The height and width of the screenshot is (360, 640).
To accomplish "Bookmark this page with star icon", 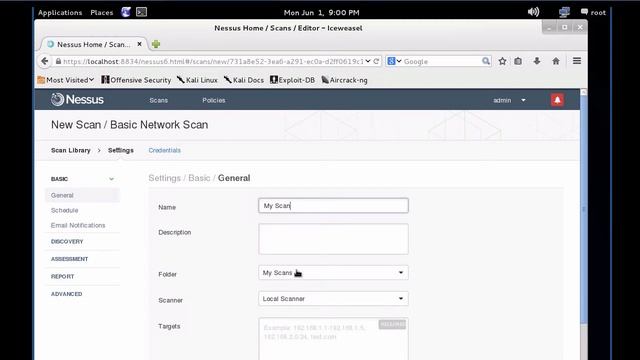I will click(x=502, y=61).
